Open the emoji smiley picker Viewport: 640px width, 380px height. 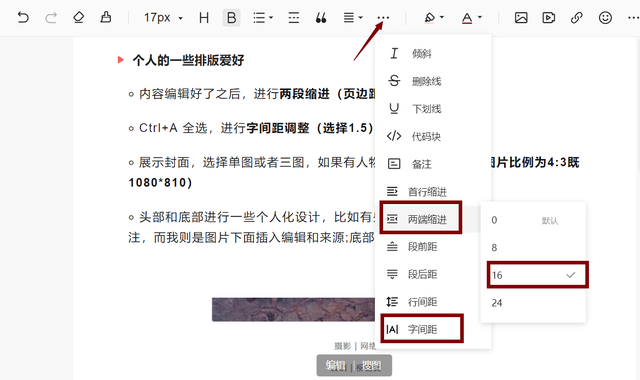605,18
